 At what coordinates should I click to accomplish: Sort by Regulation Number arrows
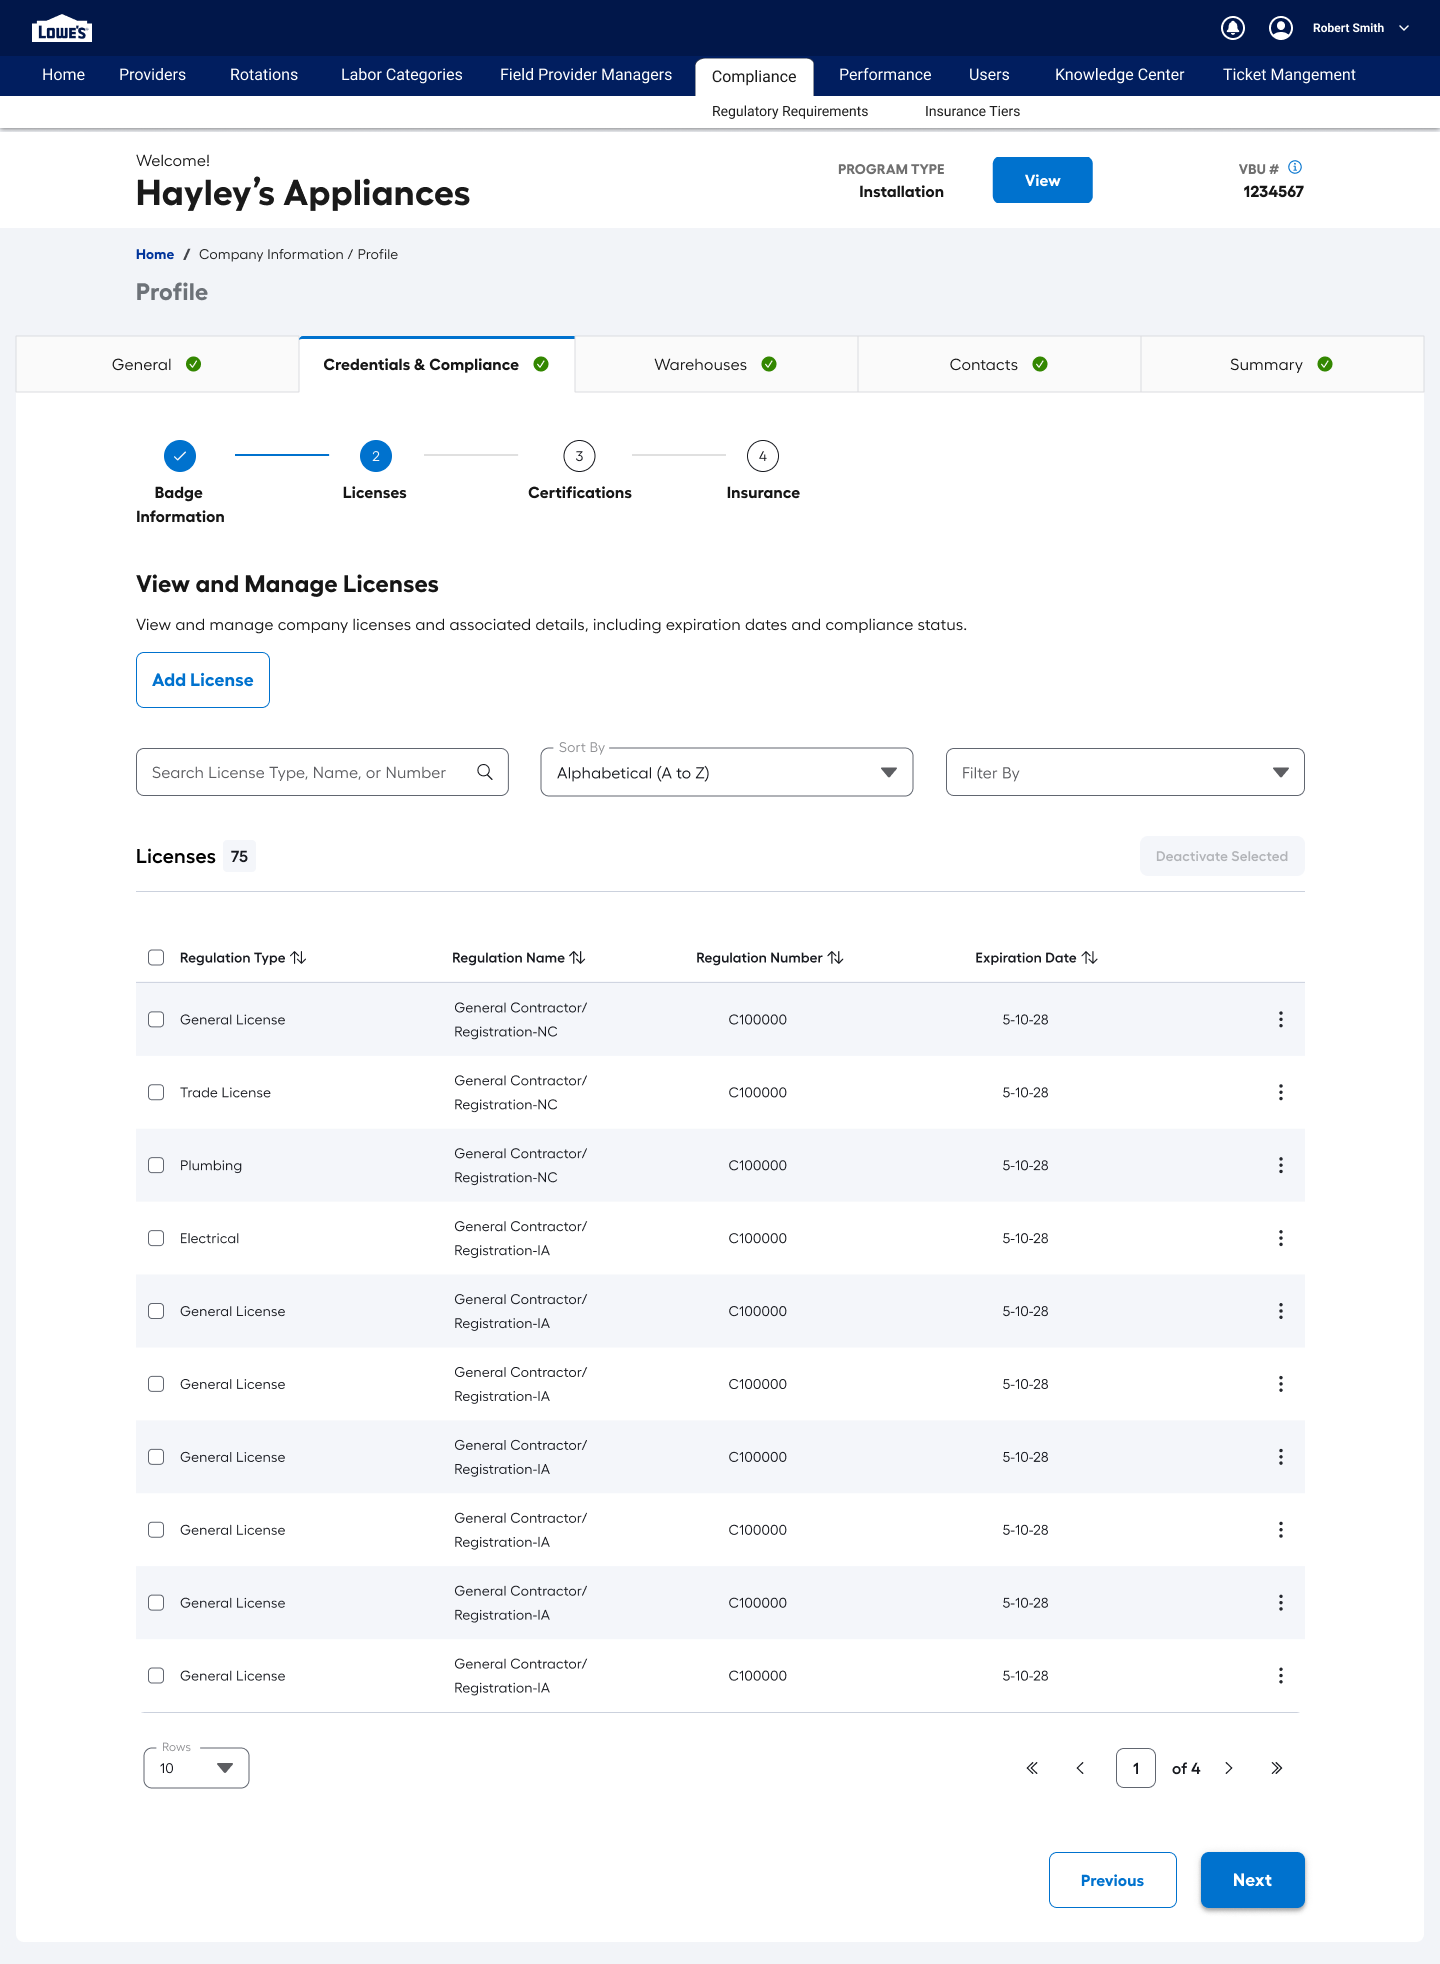pyautogui.click(x=836, y=958)
